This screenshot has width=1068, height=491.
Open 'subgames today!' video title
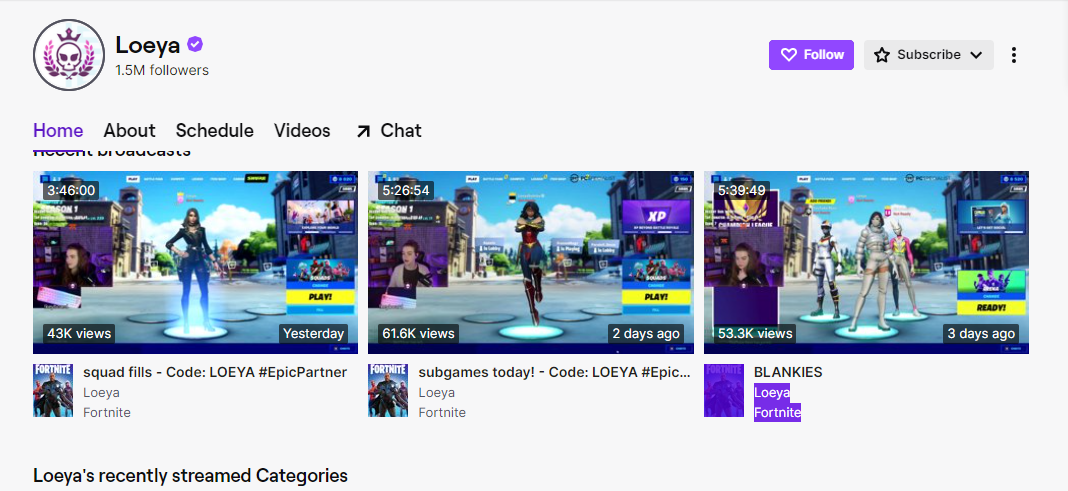pos(555,373)
